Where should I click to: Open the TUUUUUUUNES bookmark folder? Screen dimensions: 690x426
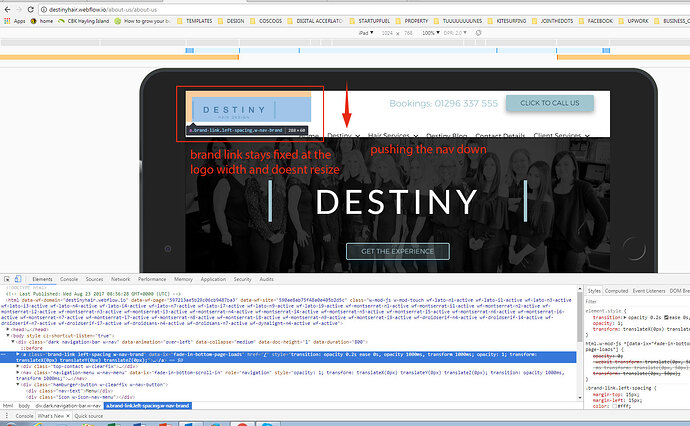[x=458, y=21]
